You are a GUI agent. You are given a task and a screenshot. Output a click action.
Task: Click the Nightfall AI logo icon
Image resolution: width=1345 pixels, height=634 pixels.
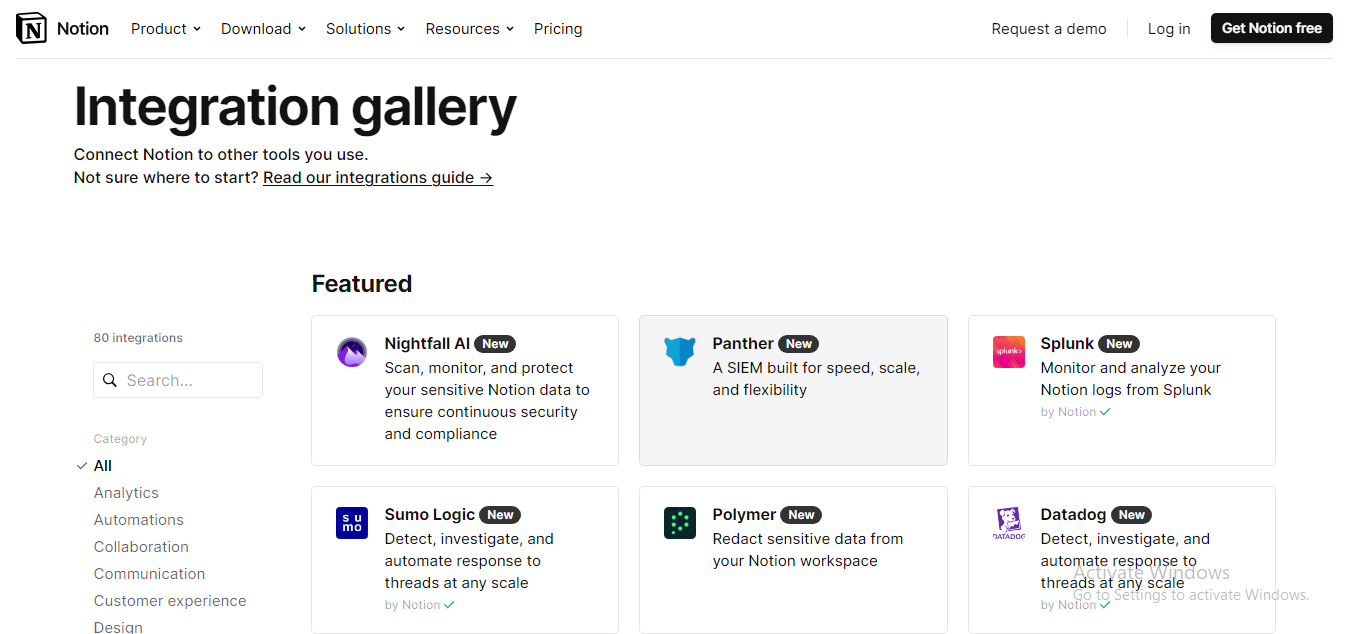point(352,352)
